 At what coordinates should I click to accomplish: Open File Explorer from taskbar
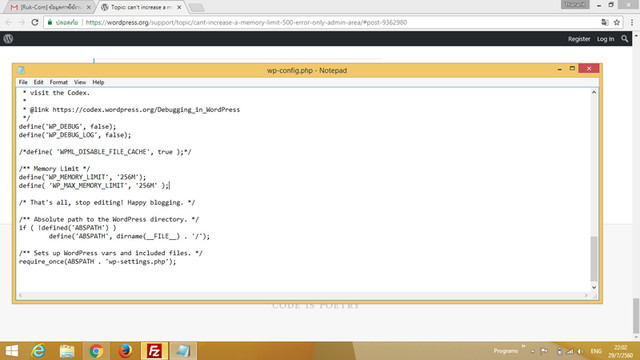(x=67, y=351)
